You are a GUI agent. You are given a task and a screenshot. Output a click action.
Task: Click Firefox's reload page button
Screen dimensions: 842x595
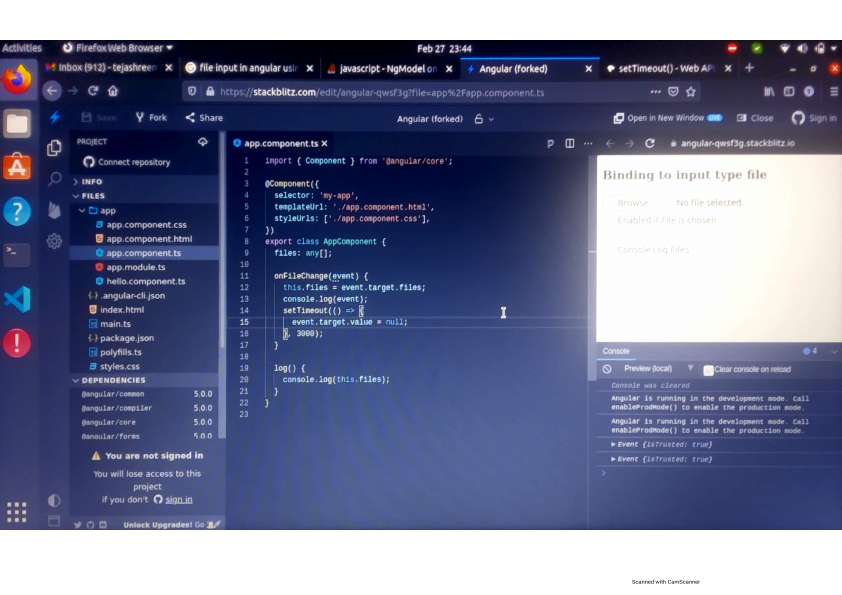pyautogui.click(x=93, y=91)
